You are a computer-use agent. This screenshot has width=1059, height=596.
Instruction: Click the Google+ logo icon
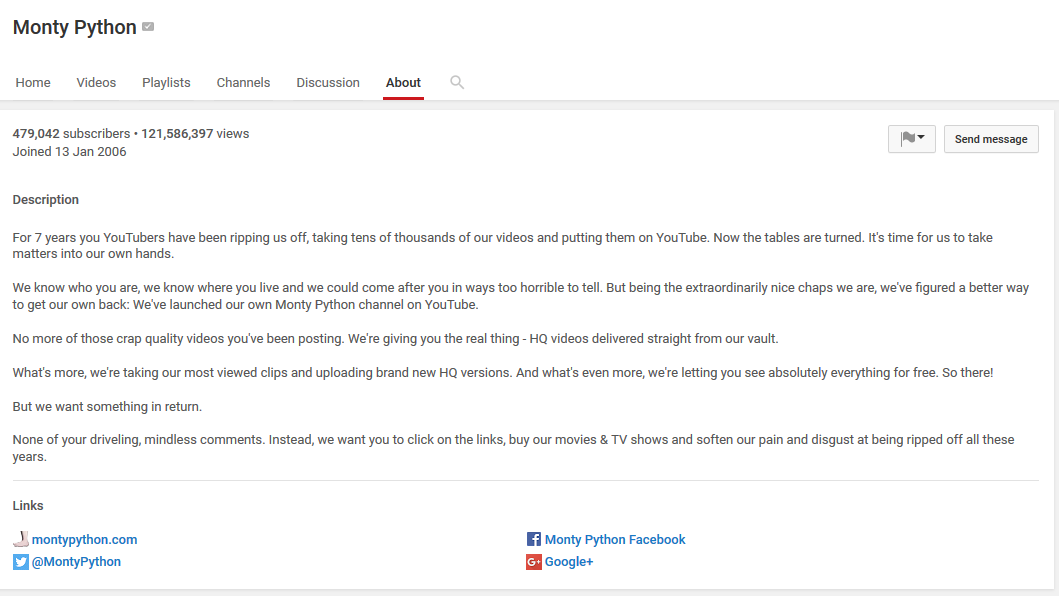tap(534, 562)
